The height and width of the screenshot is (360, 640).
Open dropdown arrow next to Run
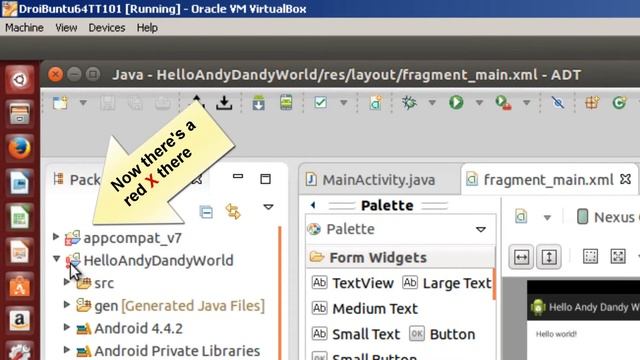click(479, 103)
